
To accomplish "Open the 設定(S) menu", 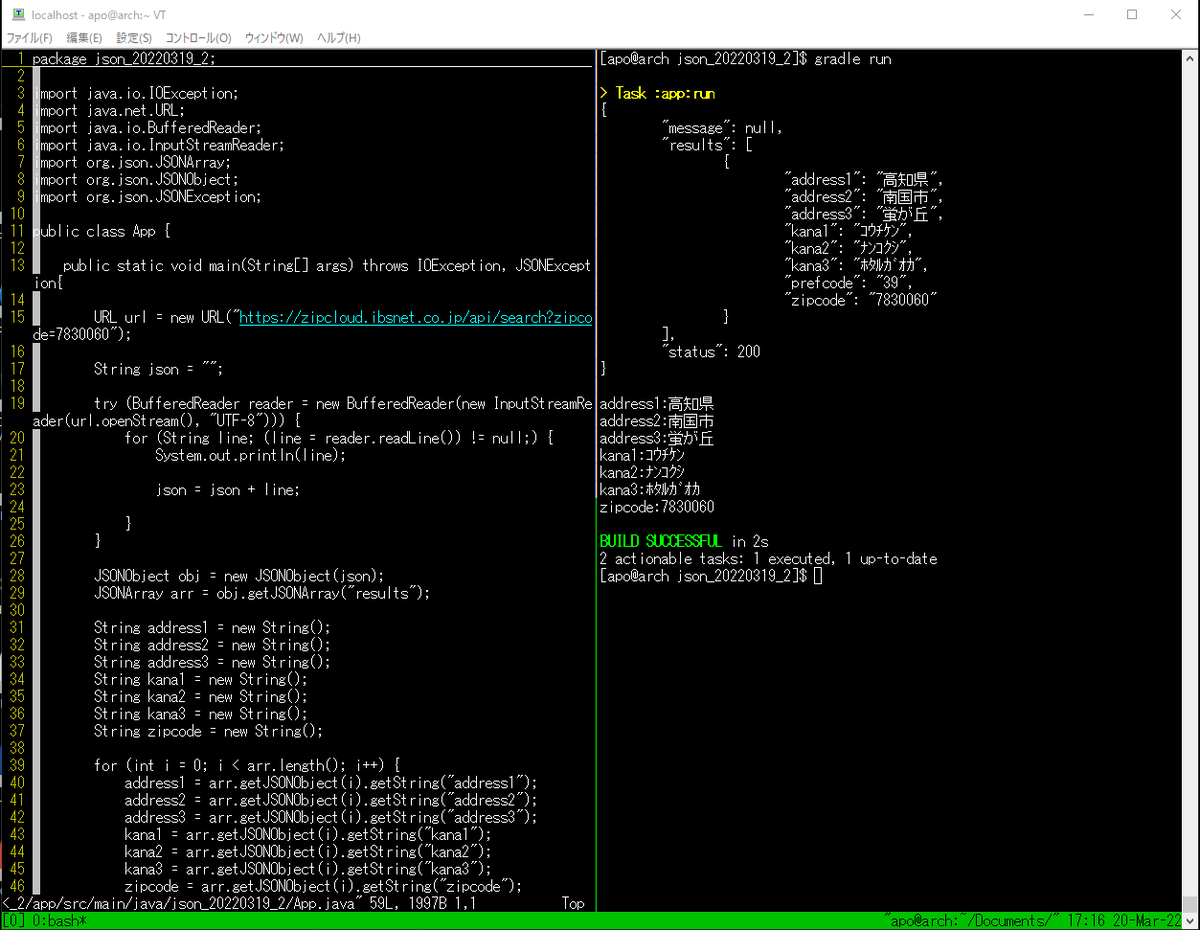I will (x=135, y=38).
